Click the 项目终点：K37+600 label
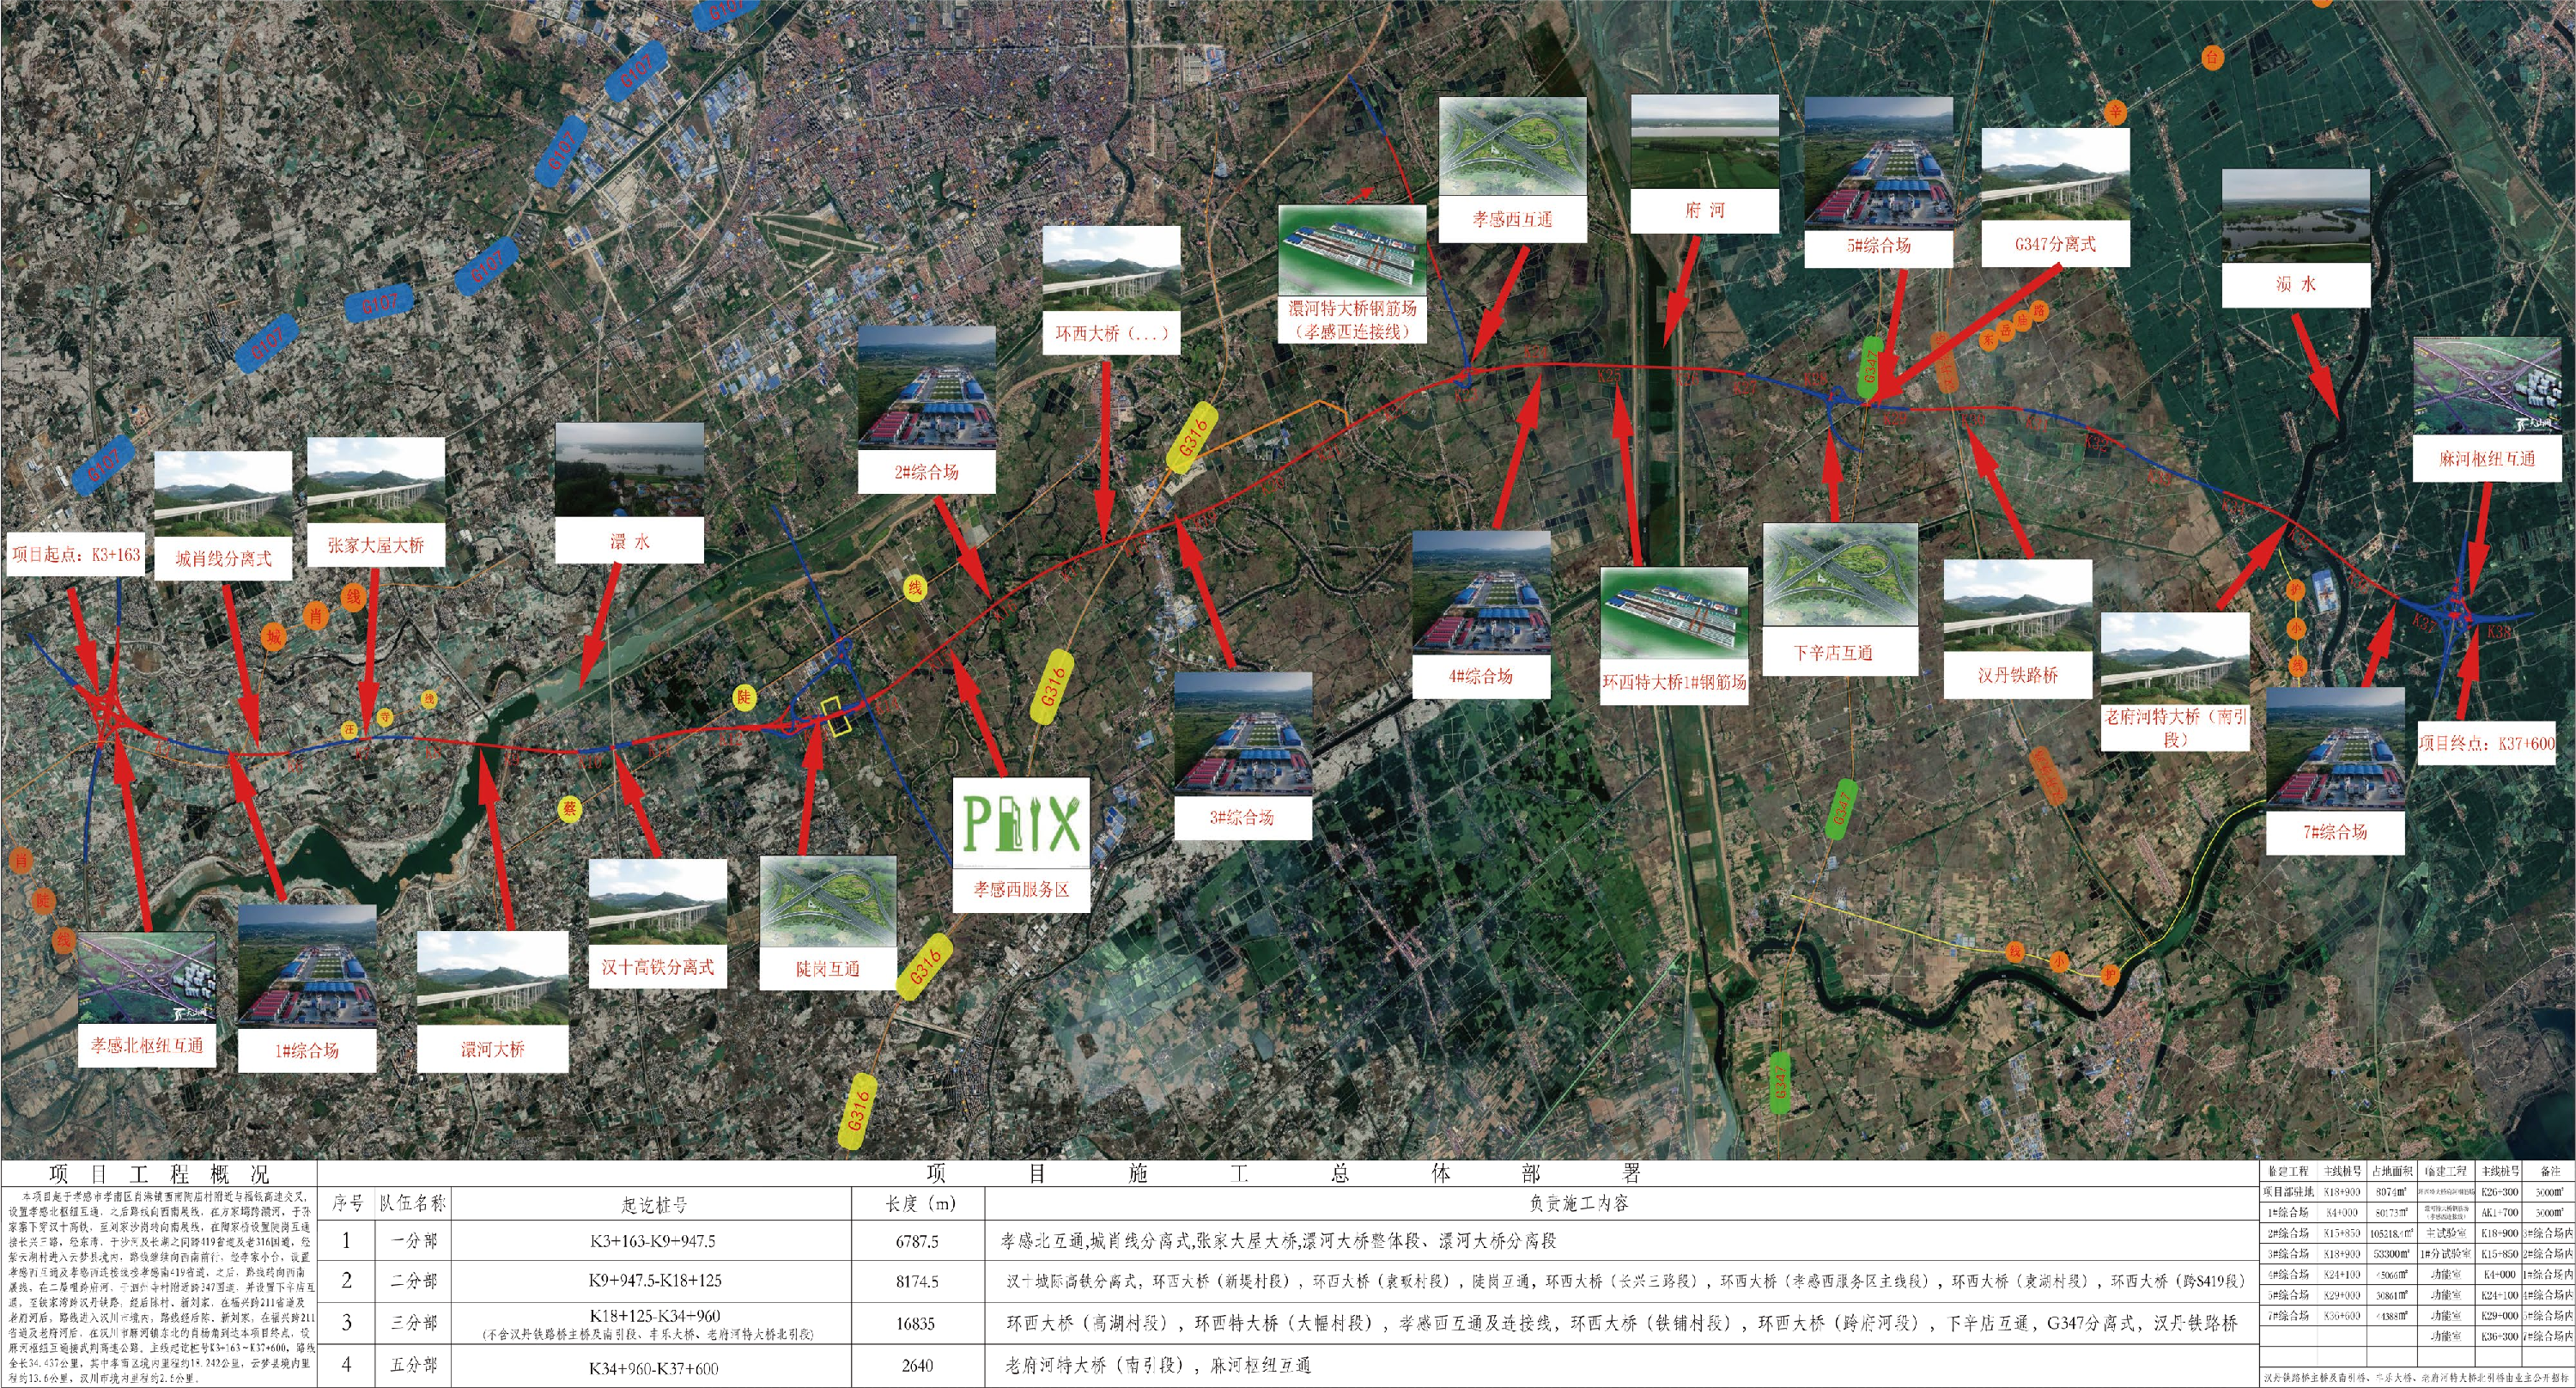The width and height of the screenshot is (2576, 1388). point(2486,743)
